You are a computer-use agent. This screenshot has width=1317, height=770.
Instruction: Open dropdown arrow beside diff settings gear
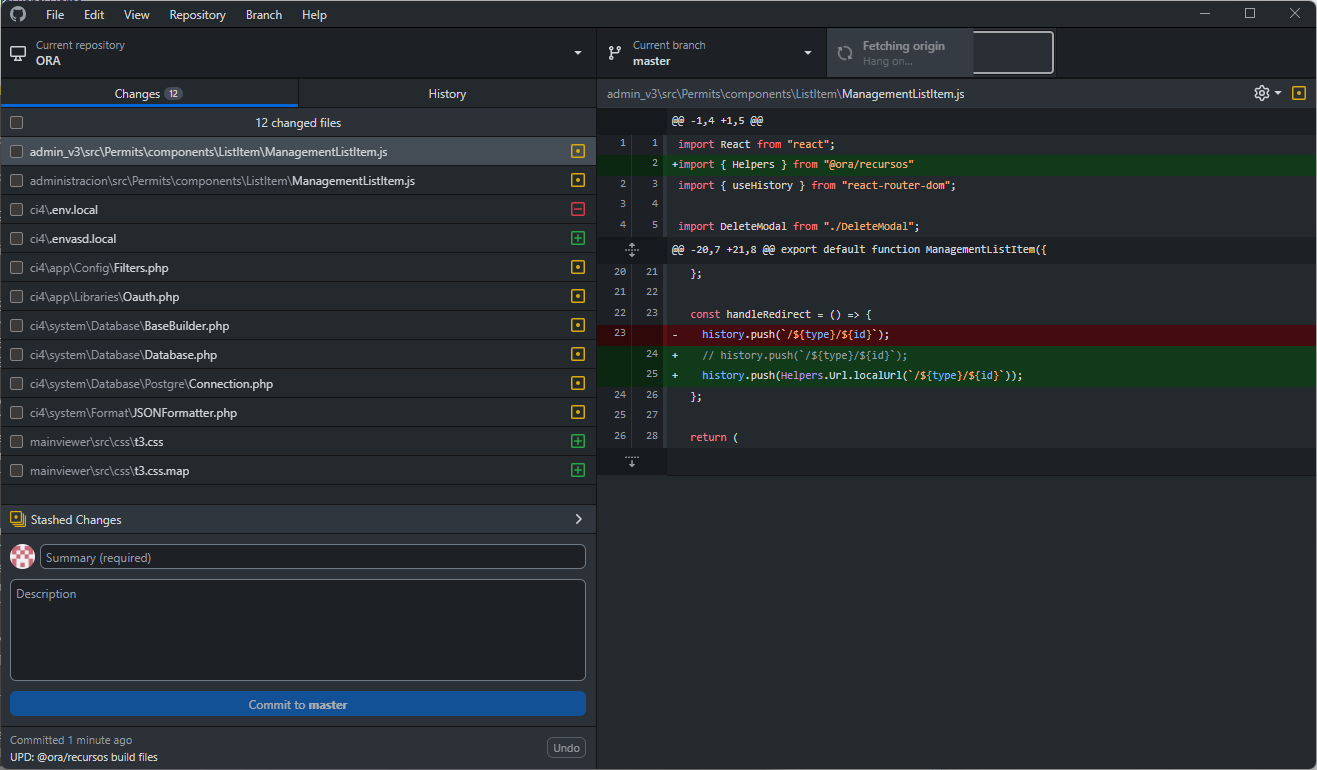(x=1278, y=93)
